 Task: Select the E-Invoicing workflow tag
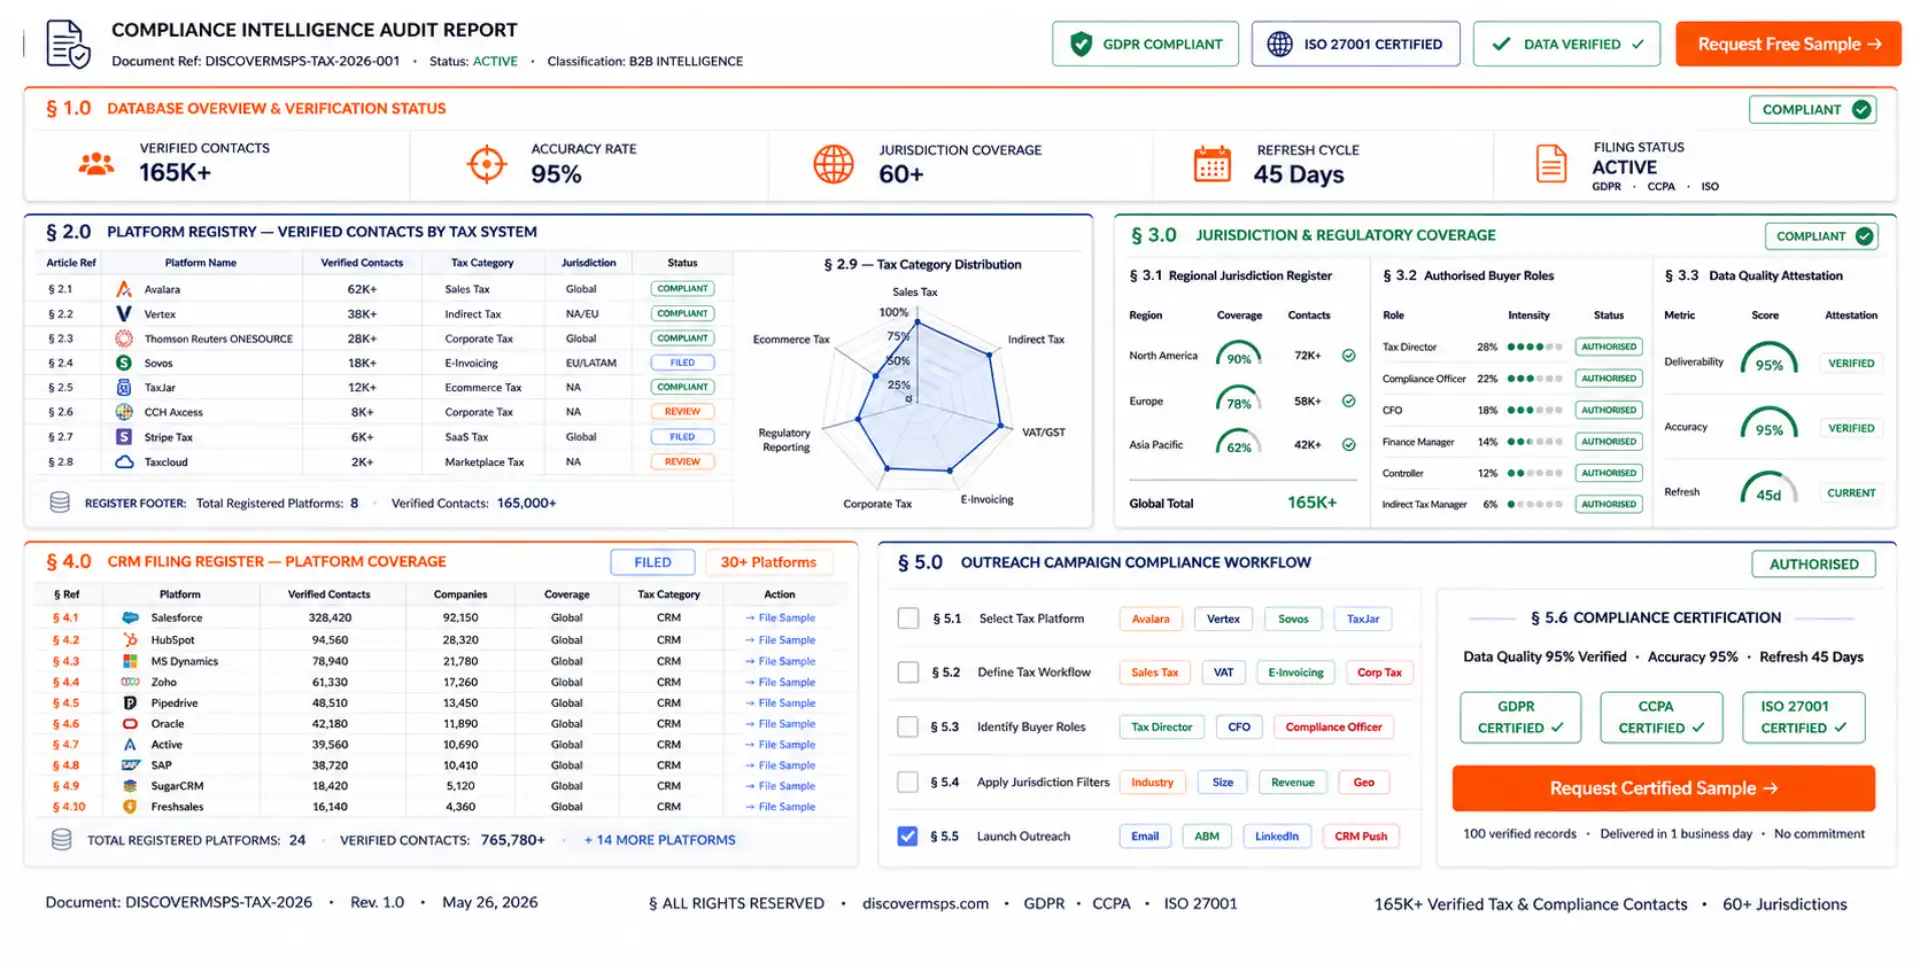[1295, 673]
